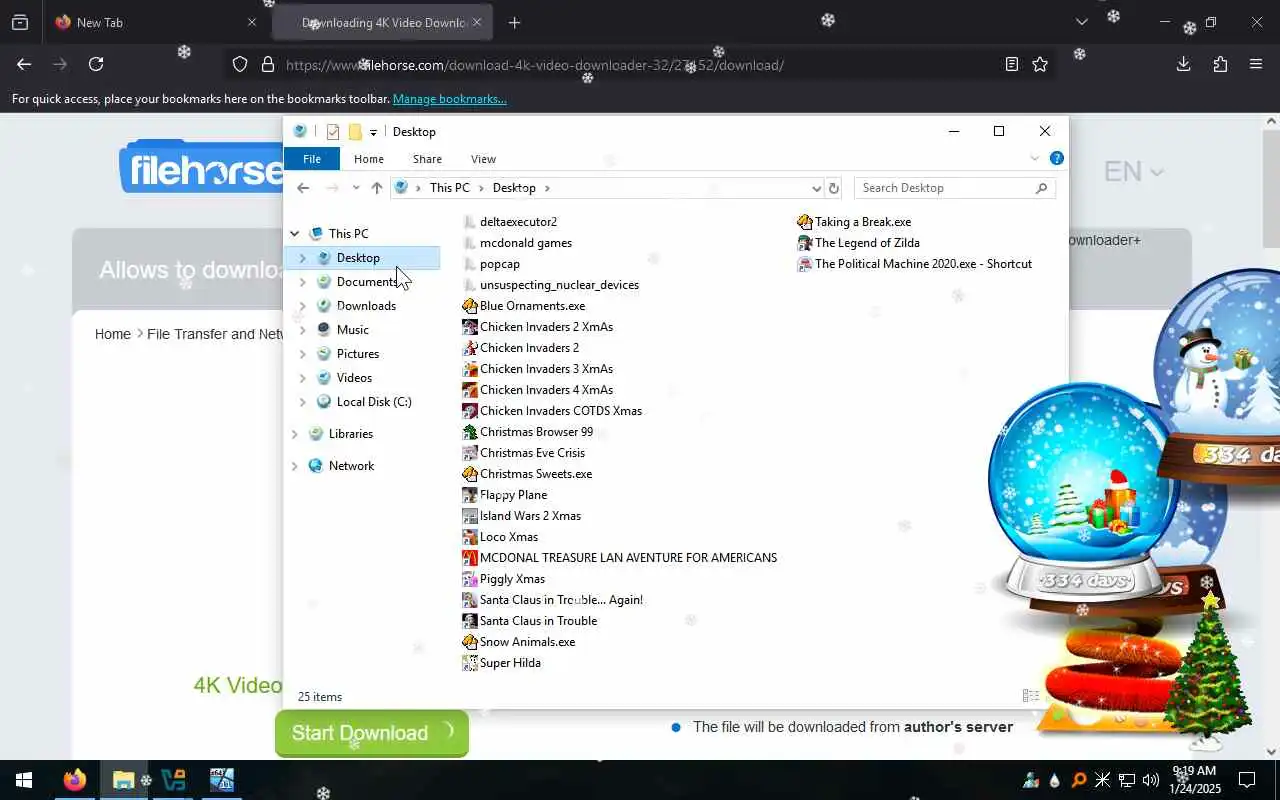
Task: Click Home breadcrumb on FileHorse page
Action: pos(113,334)
